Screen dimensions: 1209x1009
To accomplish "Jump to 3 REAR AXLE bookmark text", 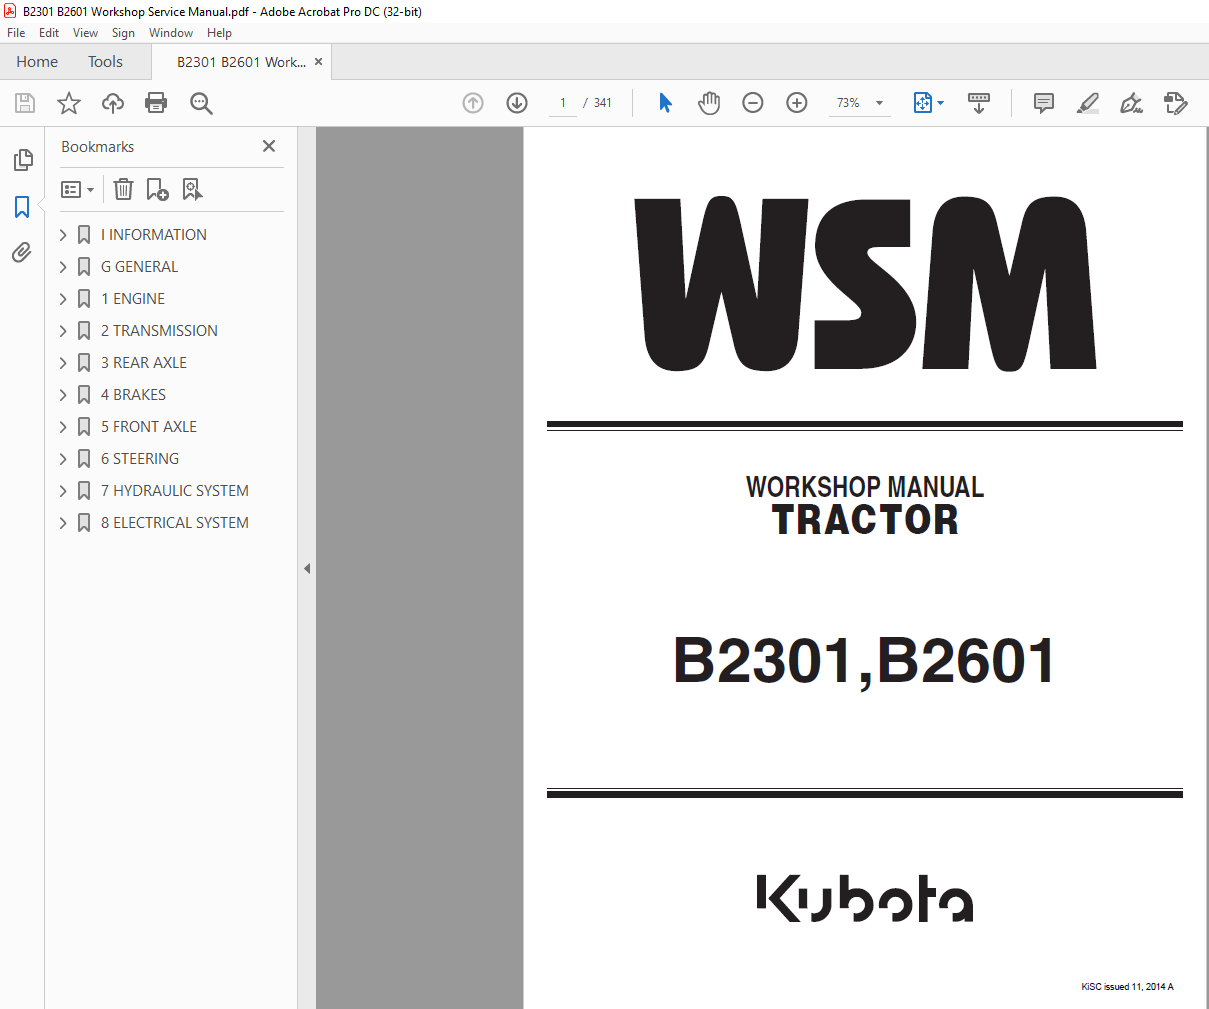I will coord(144,363).
